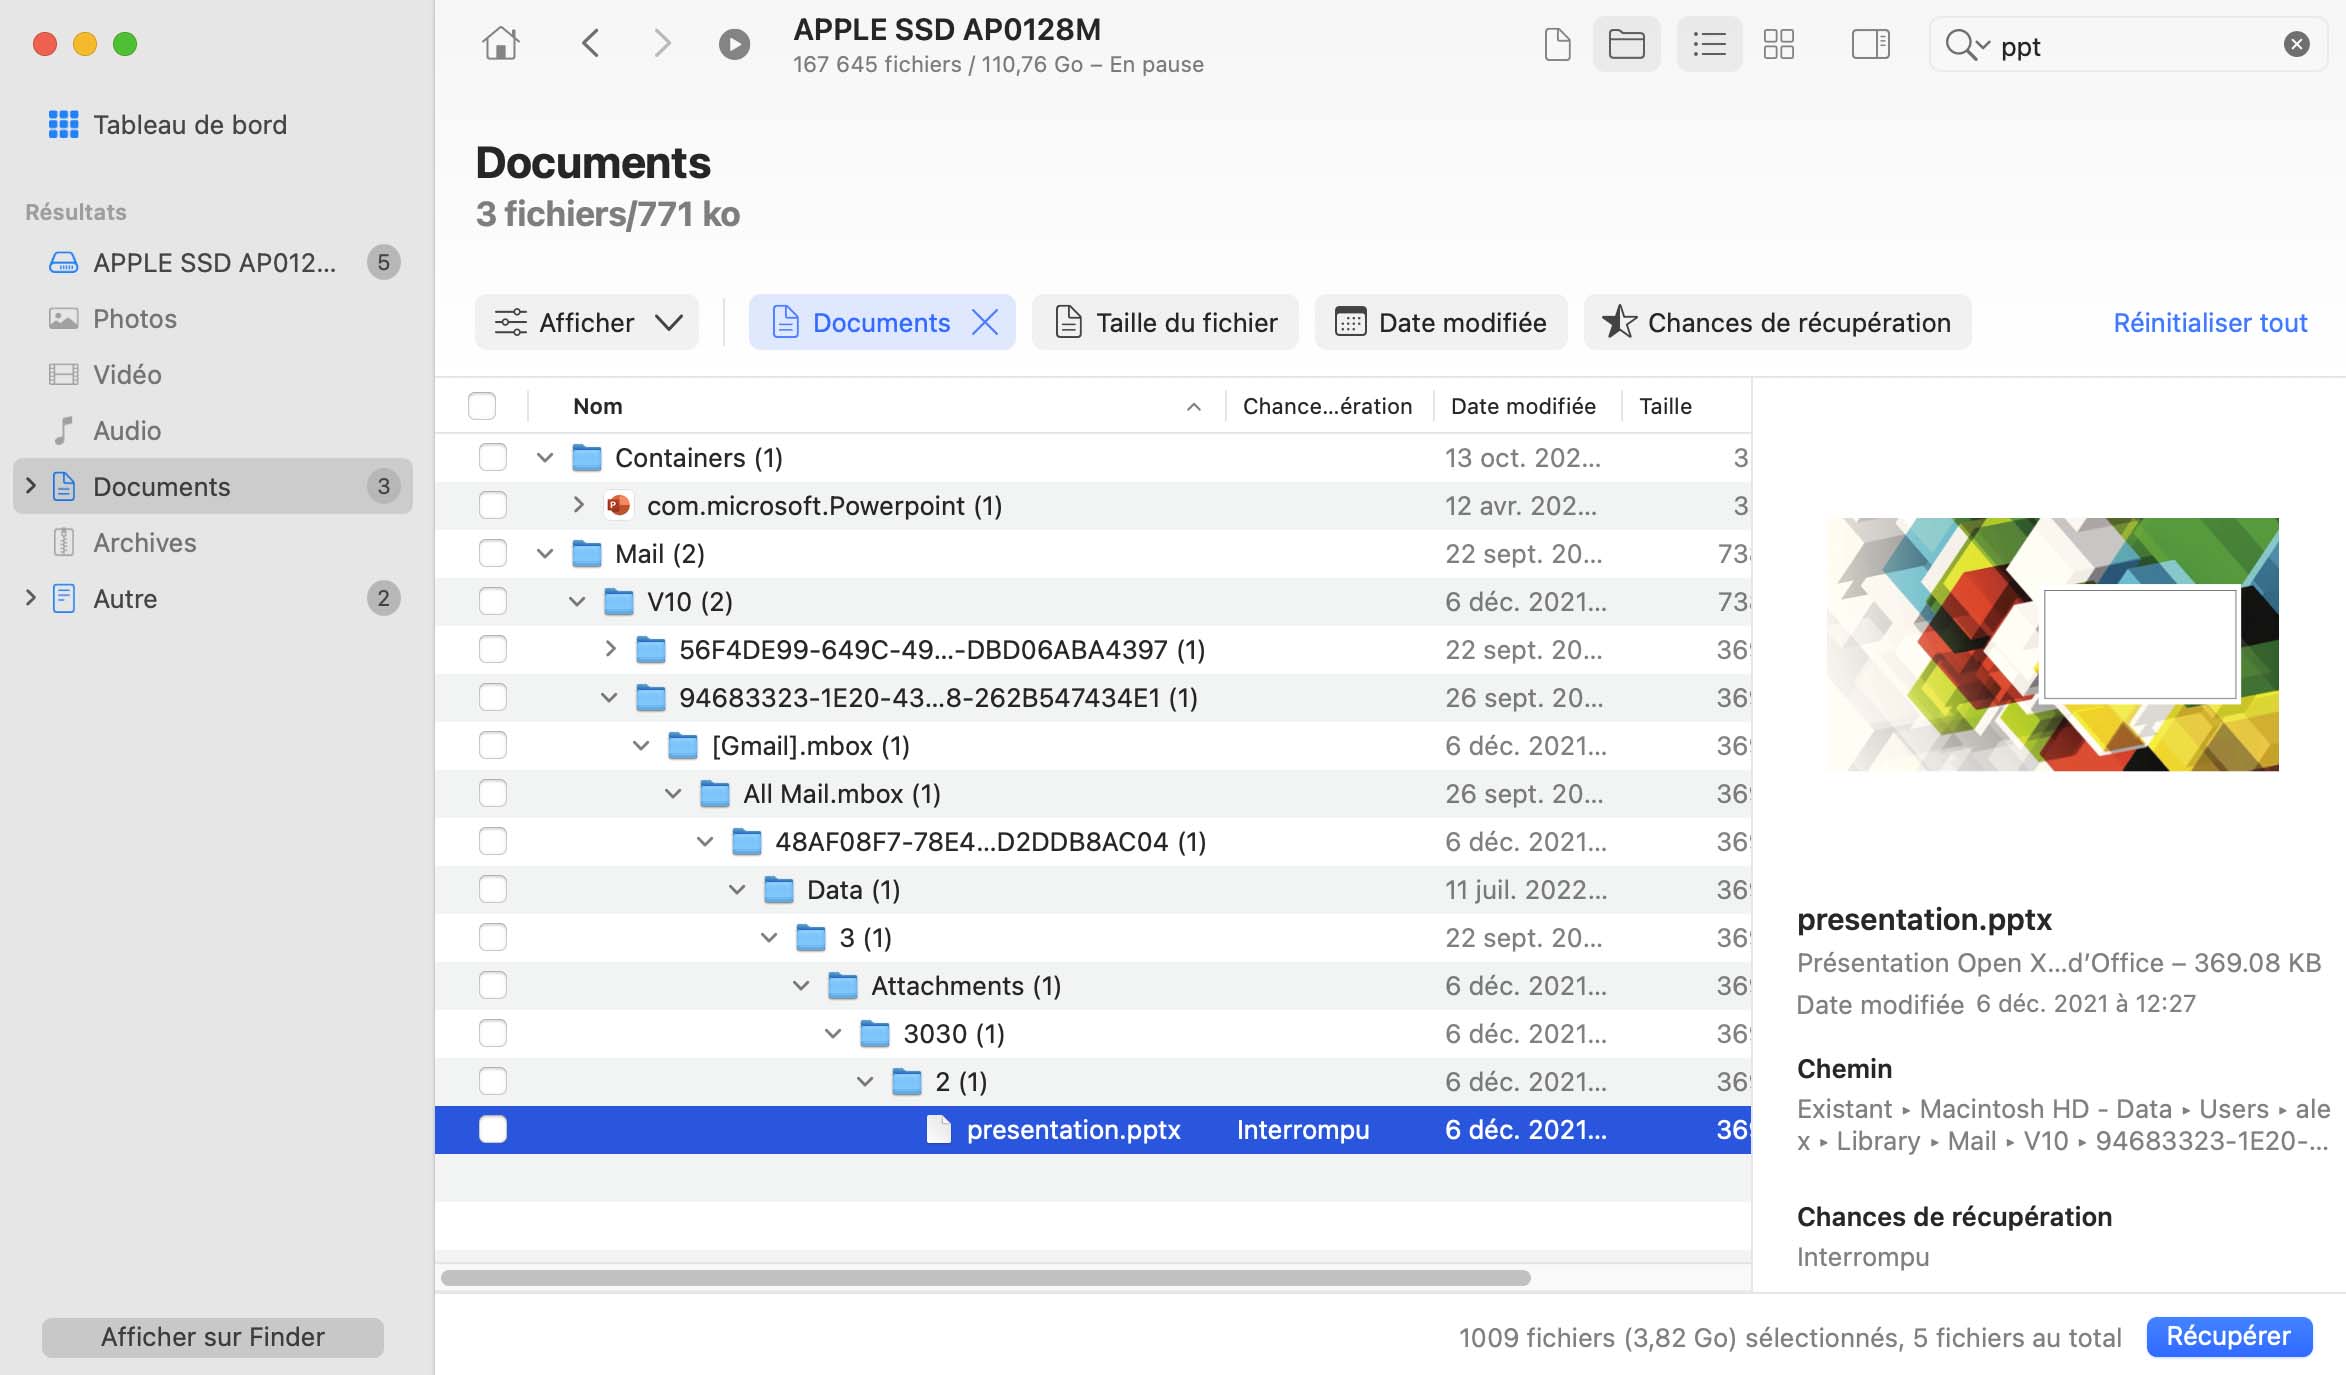Click the Grid view icon
Image resolution: width=2346 pixels, height=1375 pixels.
pyautogui.click(x=1782, y=44)
